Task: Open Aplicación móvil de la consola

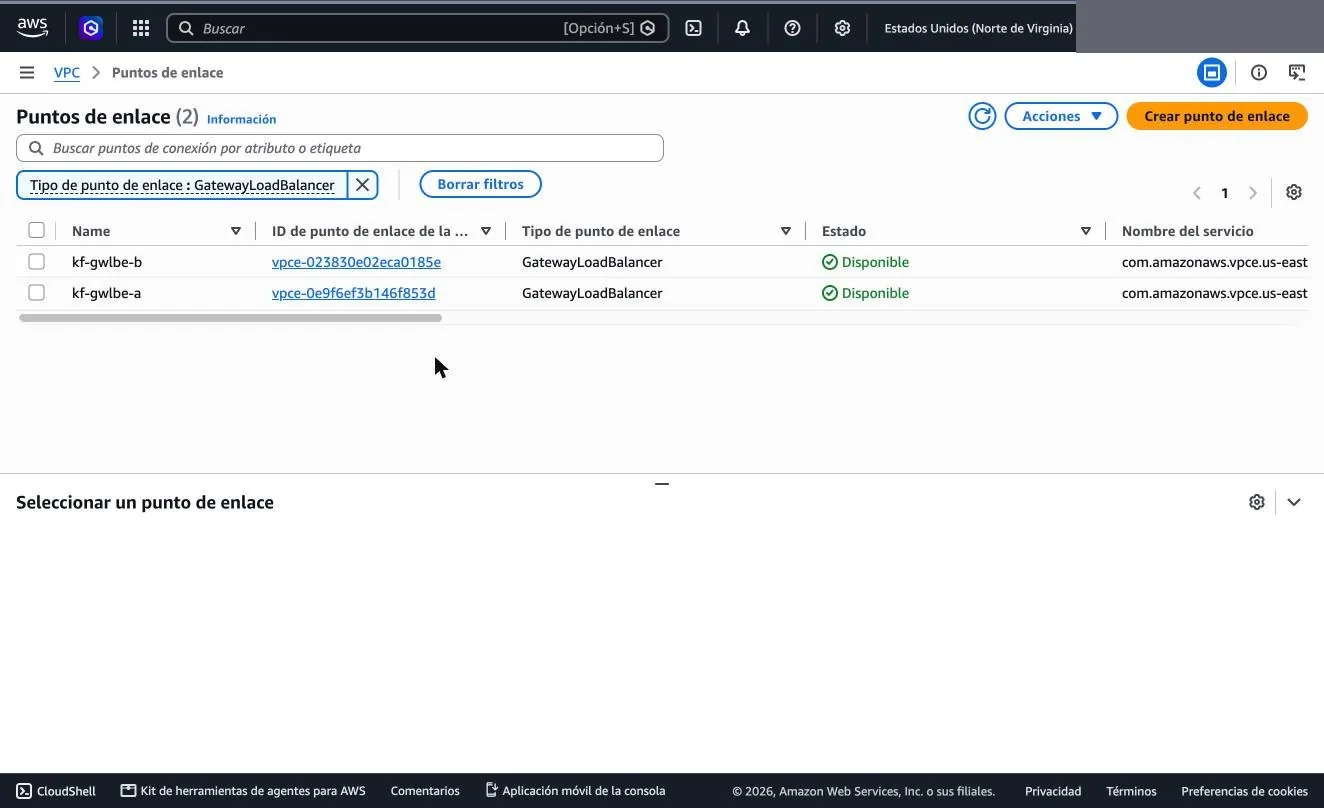Action: [x=575, y=791]
